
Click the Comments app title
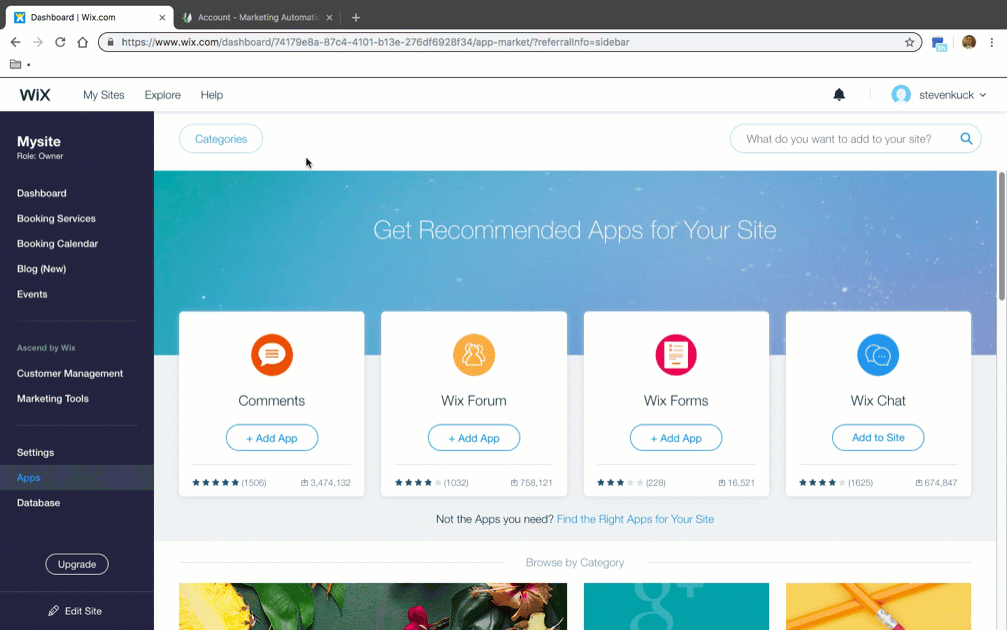pyautogui.click(x=272, y=401)
